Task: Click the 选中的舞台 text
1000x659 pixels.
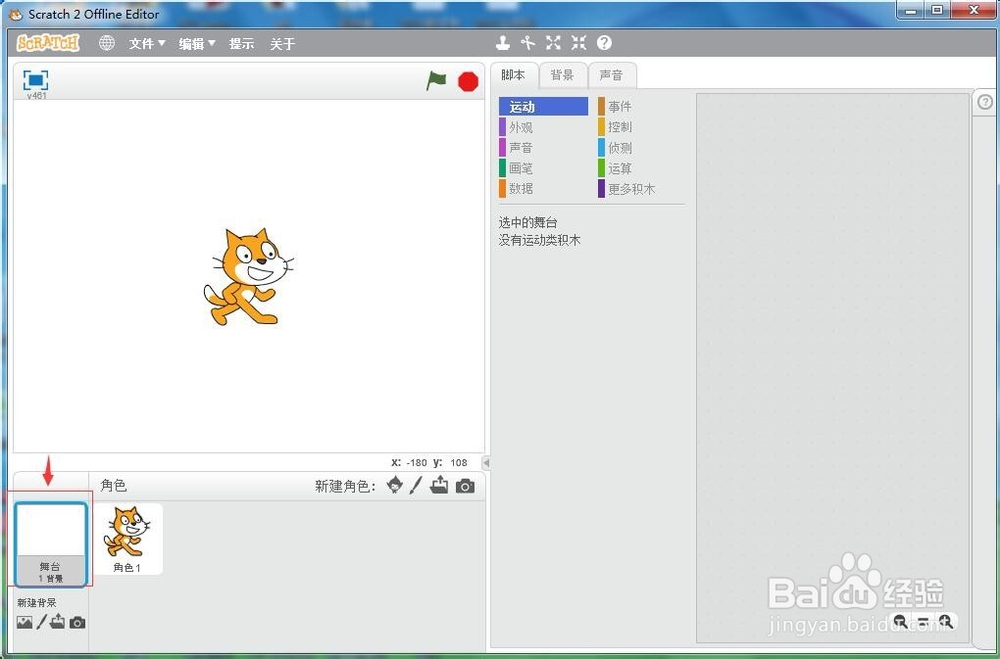Action: coord(527,223)
